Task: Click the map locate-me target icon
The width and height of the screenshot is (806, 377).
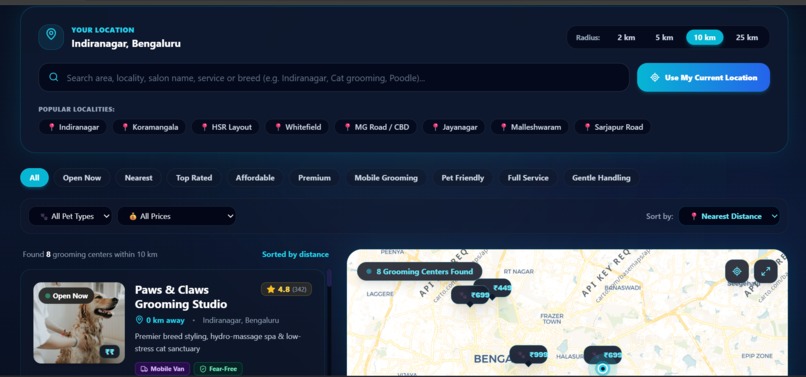Action: tap(737, 271)
